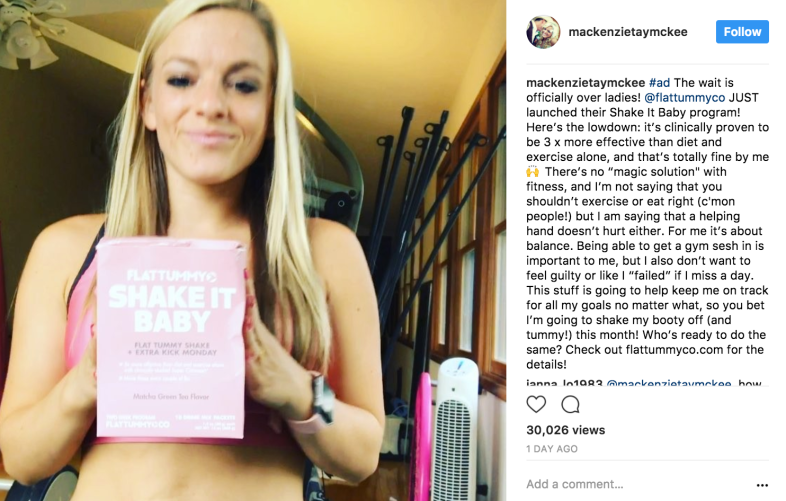Follow mackenzietaymckee with the blue button
The height and width of the screenshot is (501, 786).
742,32
